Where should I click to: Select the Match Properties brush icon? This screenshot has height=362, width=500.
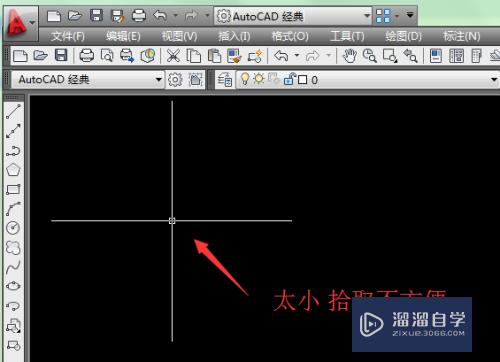click(234, 56)
